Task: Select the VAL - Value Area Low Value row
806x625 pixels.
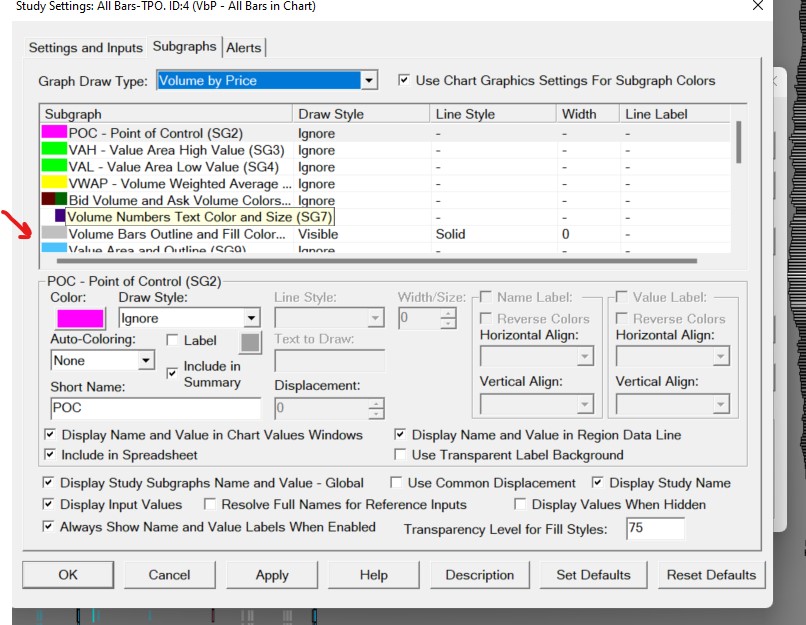Action: click(173, 167)
